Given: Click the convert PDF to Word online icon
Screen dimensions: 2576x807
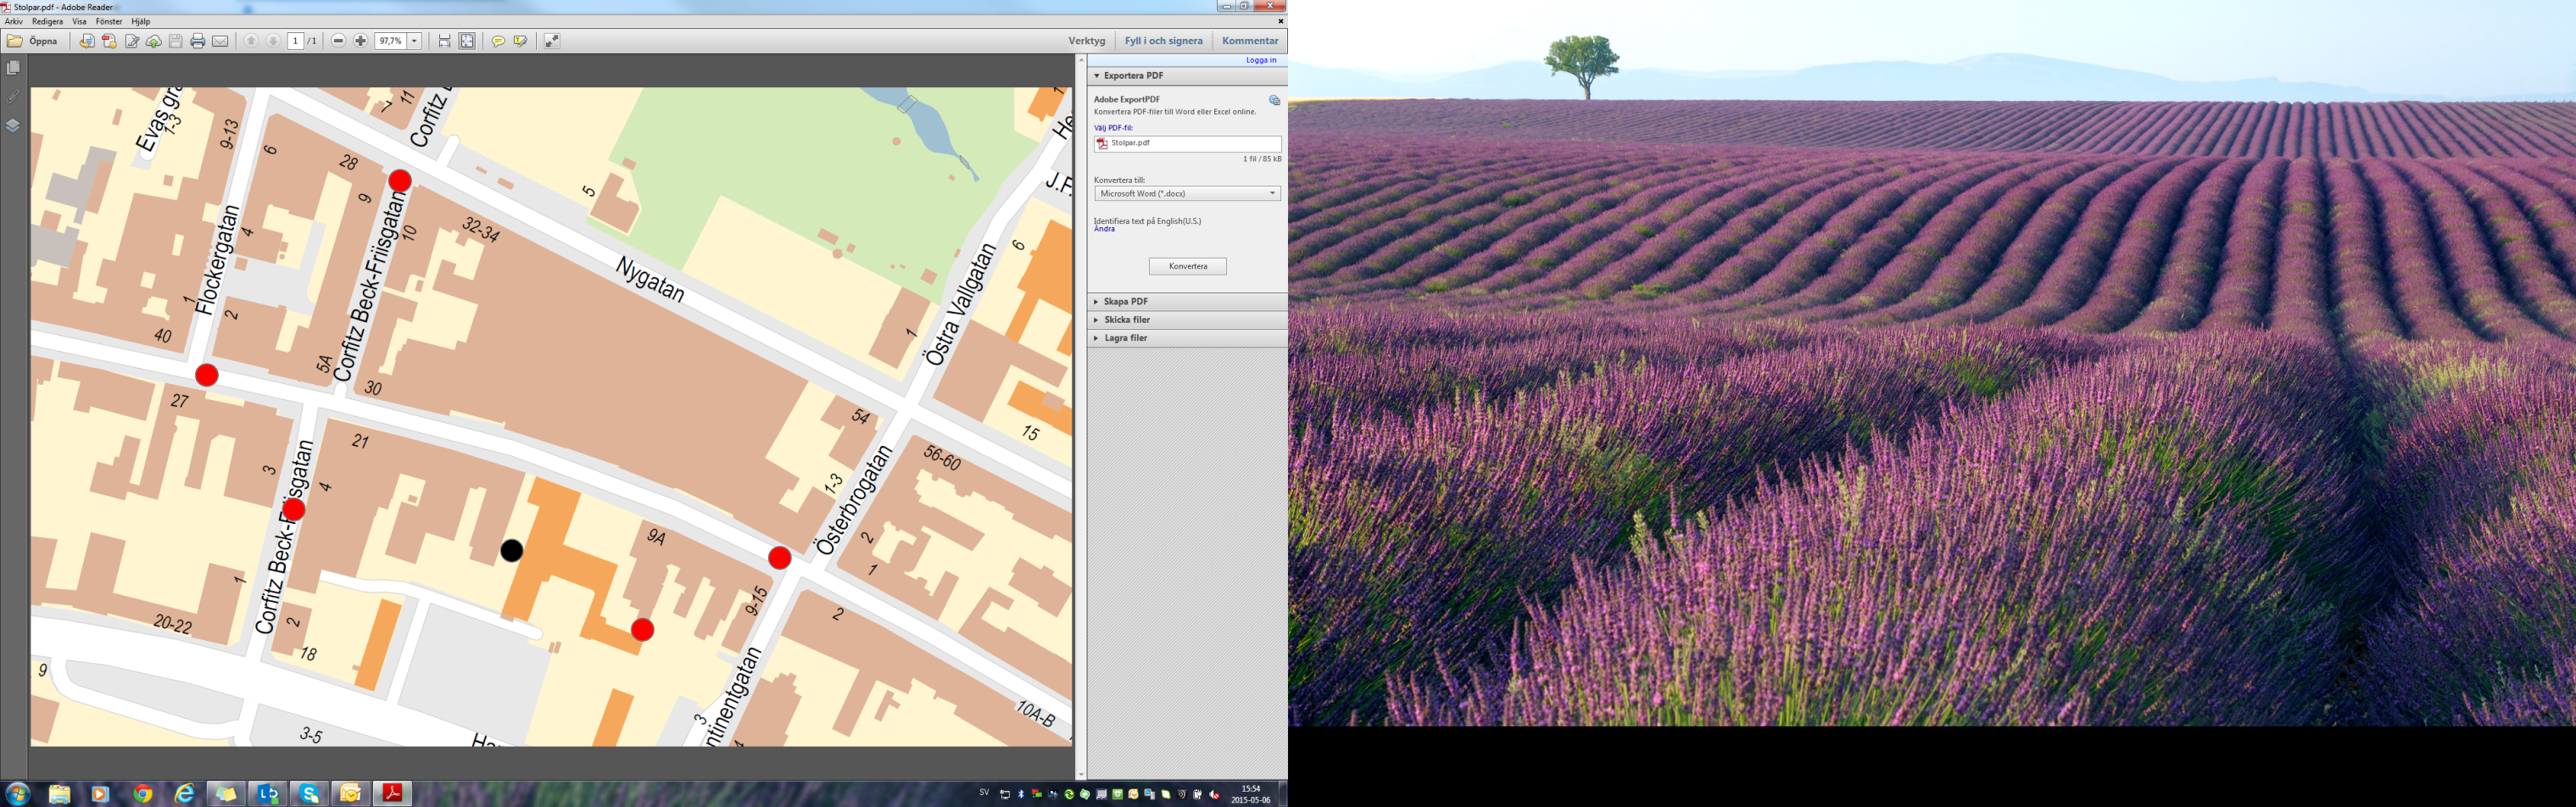Looking at the screenshot, I should (87, 41).
